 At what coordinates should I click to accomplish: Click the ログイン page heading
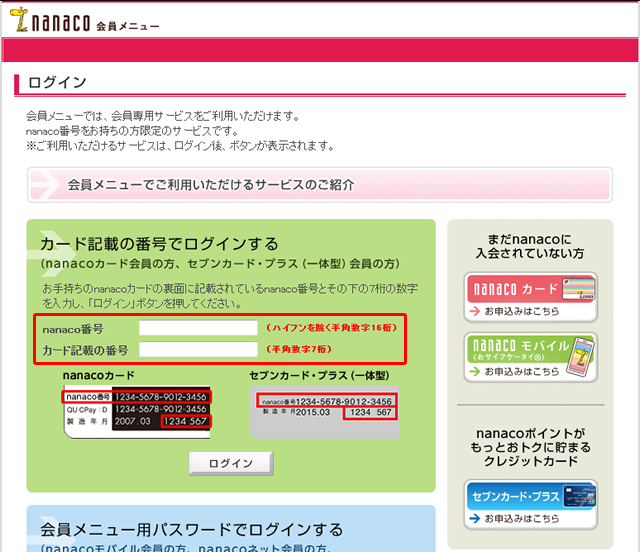pos(57,82)
